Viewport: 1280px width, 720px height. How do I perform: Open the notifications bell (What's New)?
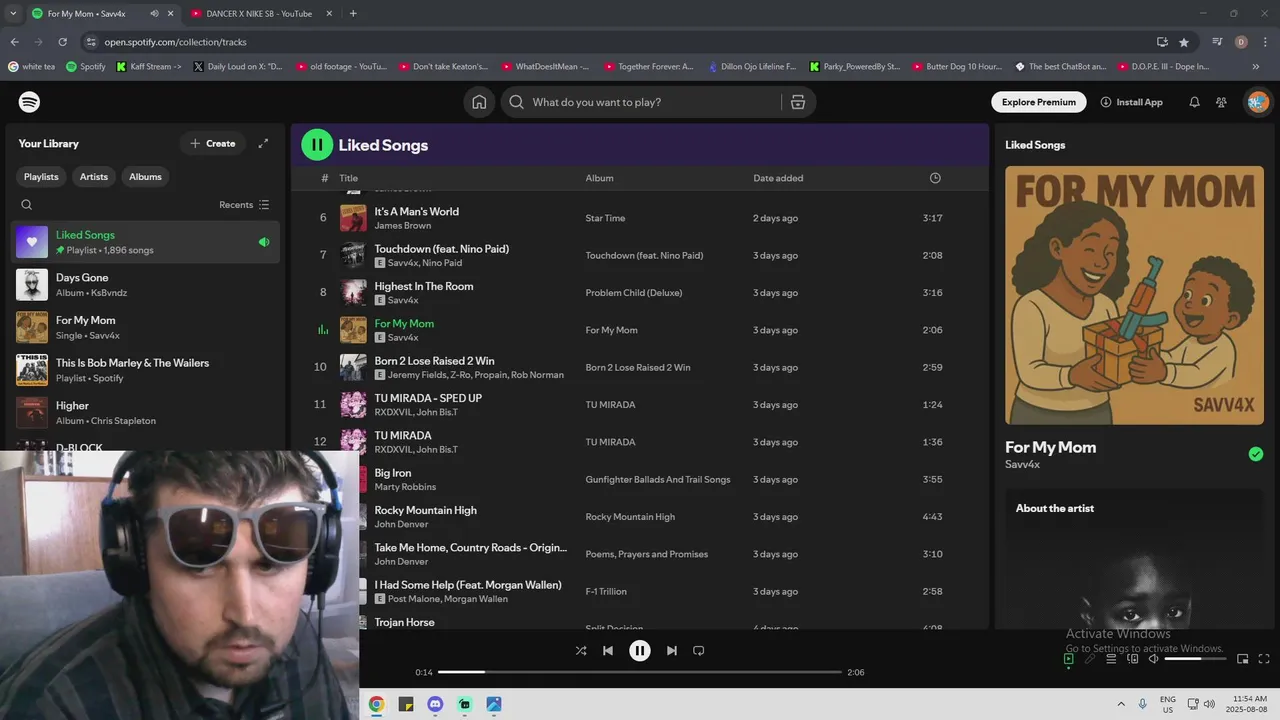click(1194, 102)
